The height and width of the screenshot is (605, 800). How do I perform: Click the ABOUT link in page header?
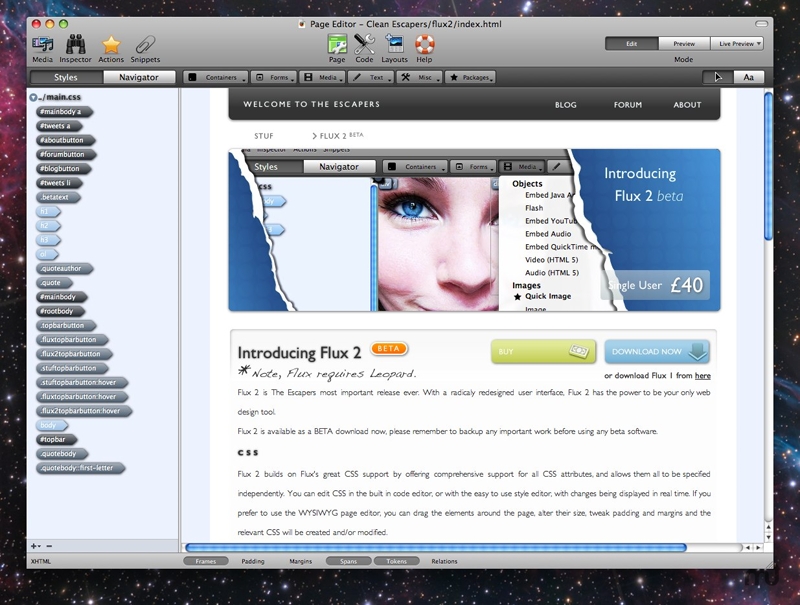(687, 105)
